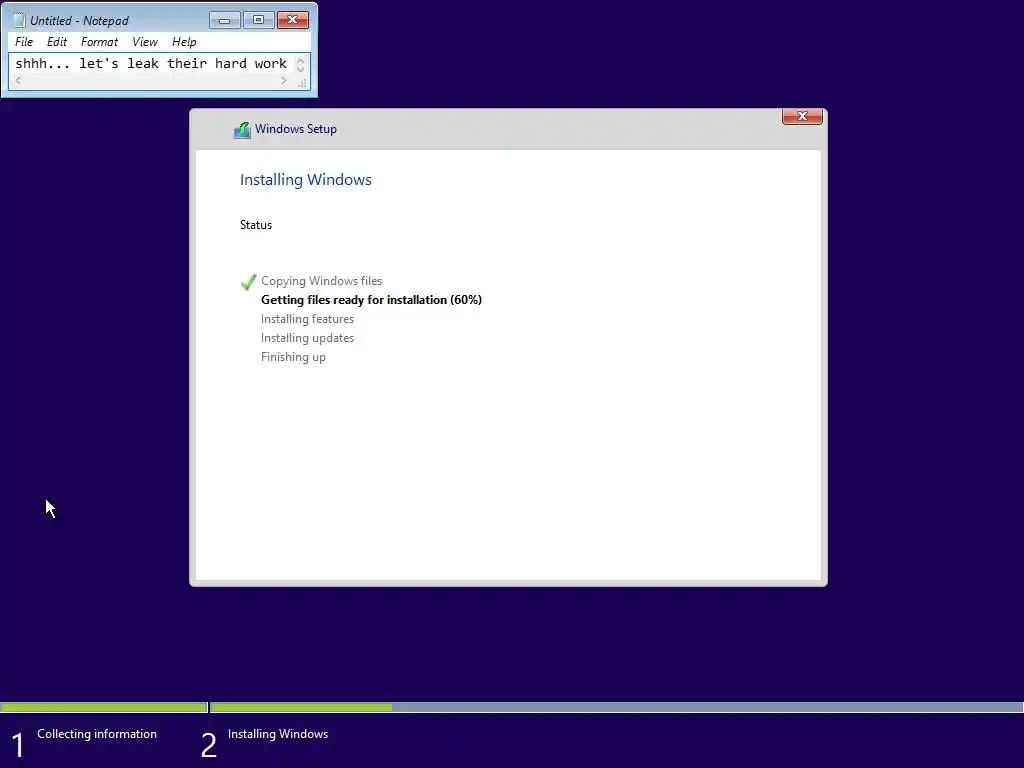Viewport: 1024px width, 768px height.
Task: Maximize the Notepad window
Action: [259, 20]
